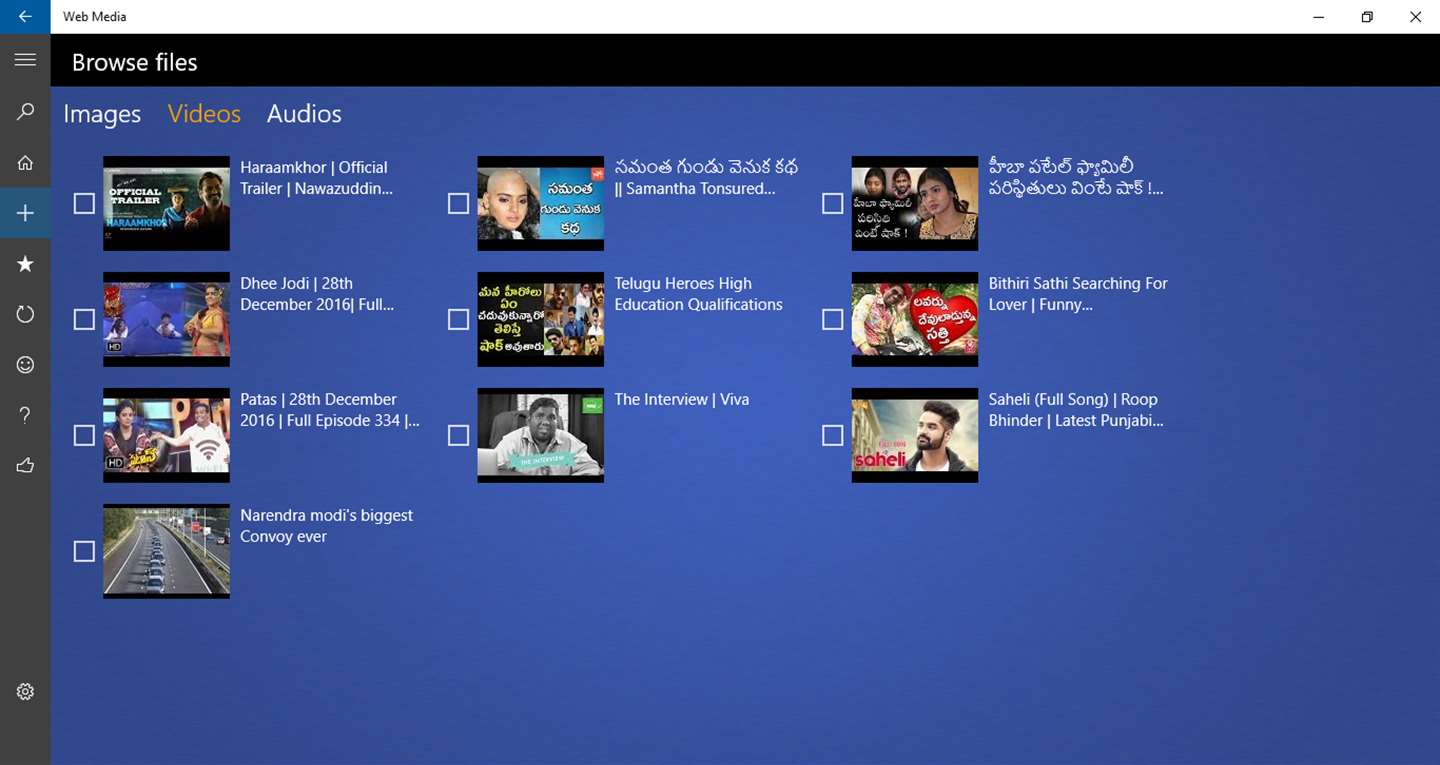Click title 'Bithiri Sathi Searching For Lover'

click(1078, 294)
